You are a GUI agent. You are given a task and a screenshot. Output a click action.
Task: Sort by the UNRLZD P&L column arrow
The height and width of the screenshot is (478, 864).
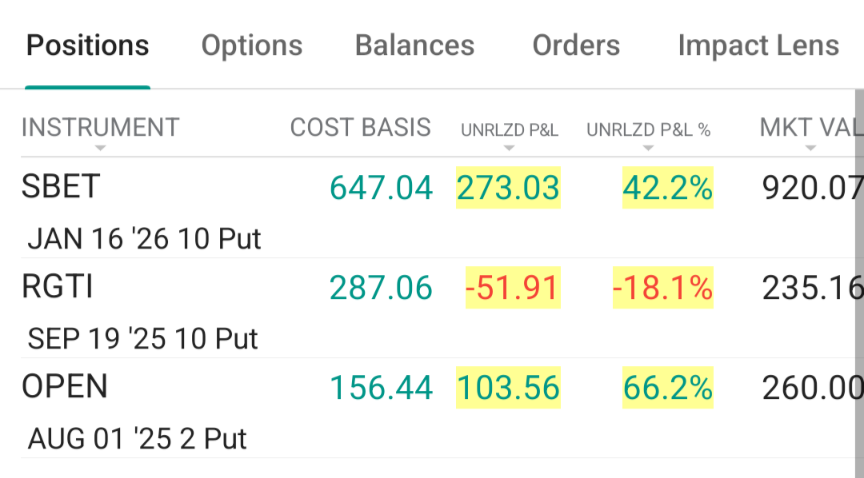tap(509, 148)
